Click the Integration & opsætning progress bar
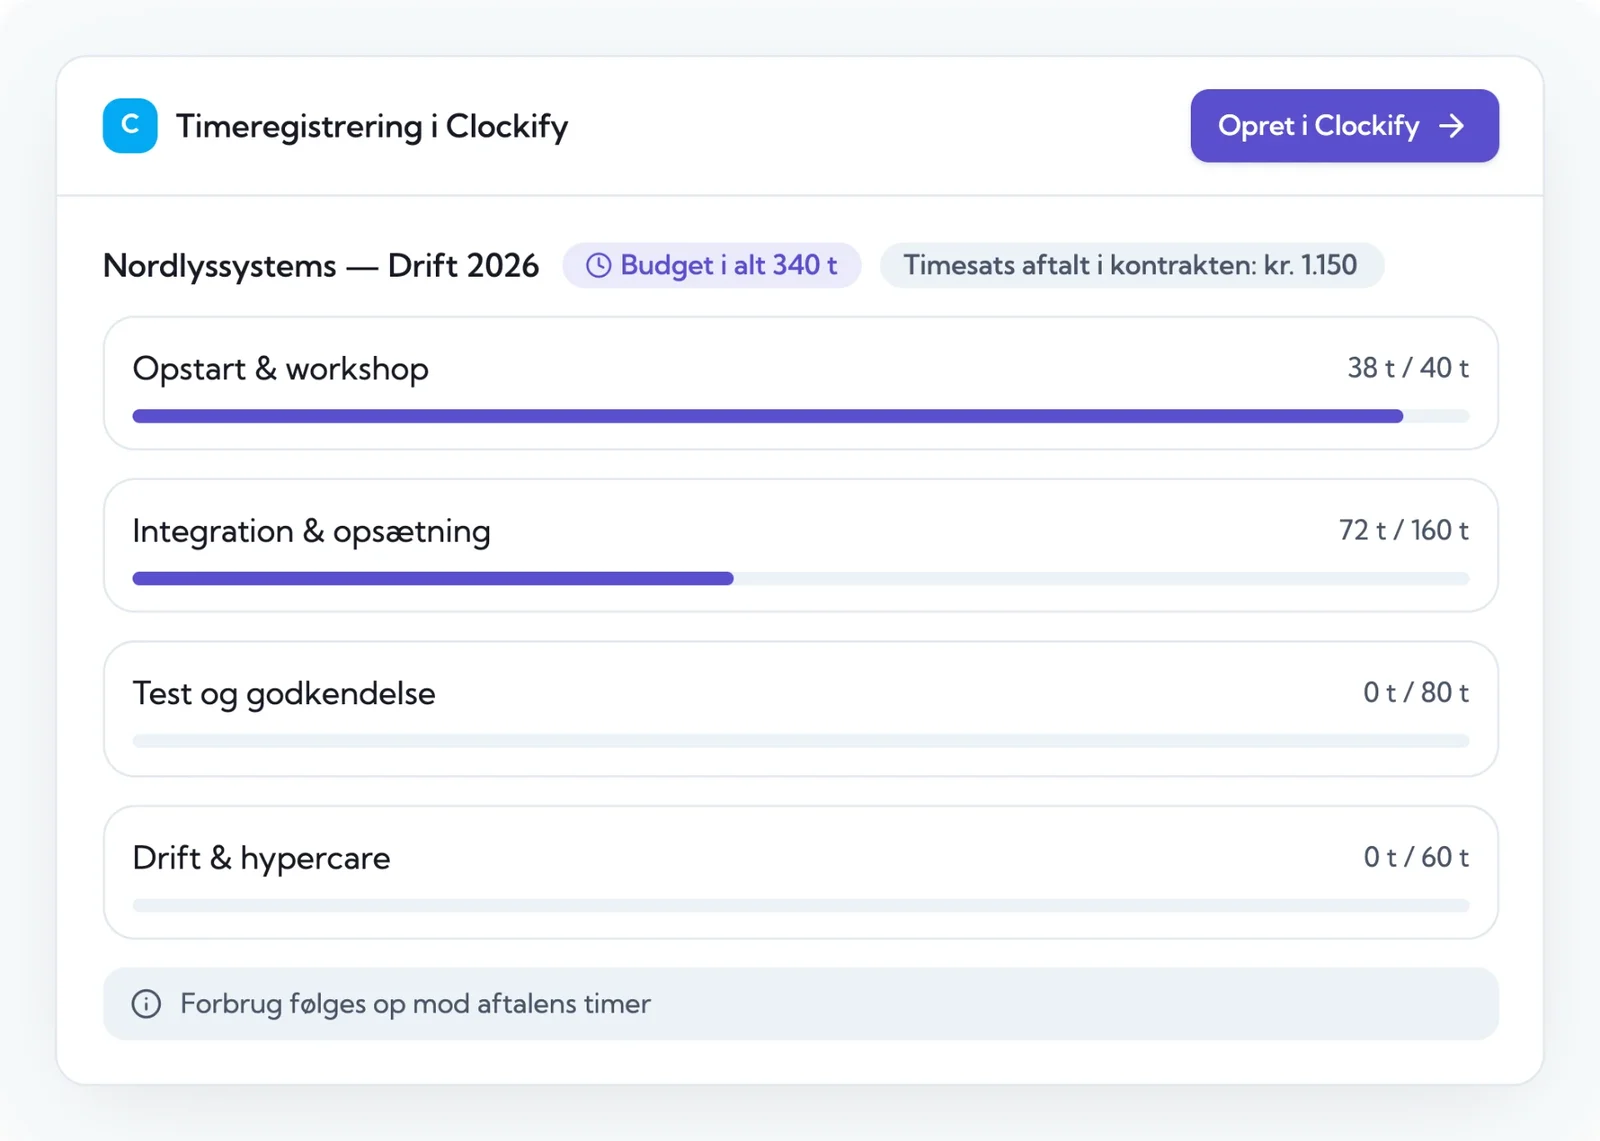This screenshot has height=1141, width=1600. [x=801, y=578]
